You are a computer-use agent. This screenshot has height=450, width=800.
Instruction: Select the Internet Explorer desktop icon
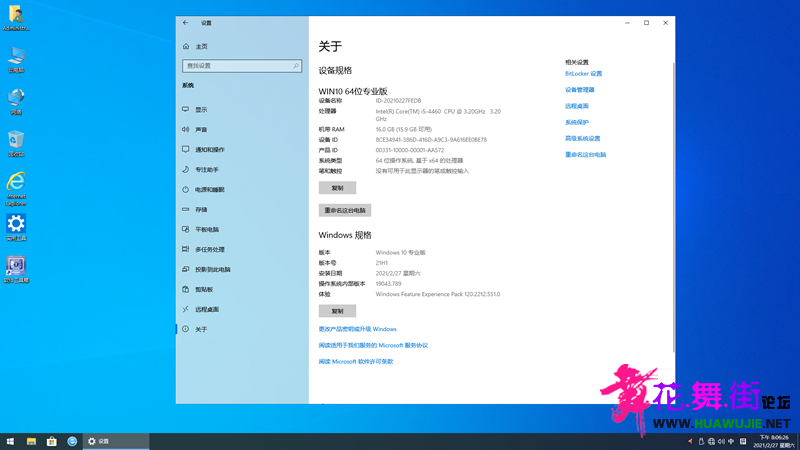(16, 189)
